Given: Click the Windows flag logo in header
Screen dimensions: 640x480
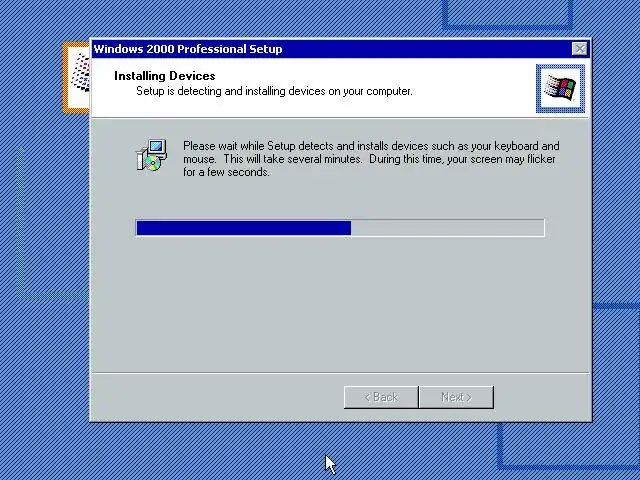Looking at the screenshot, I should click(x=560, y=88).
